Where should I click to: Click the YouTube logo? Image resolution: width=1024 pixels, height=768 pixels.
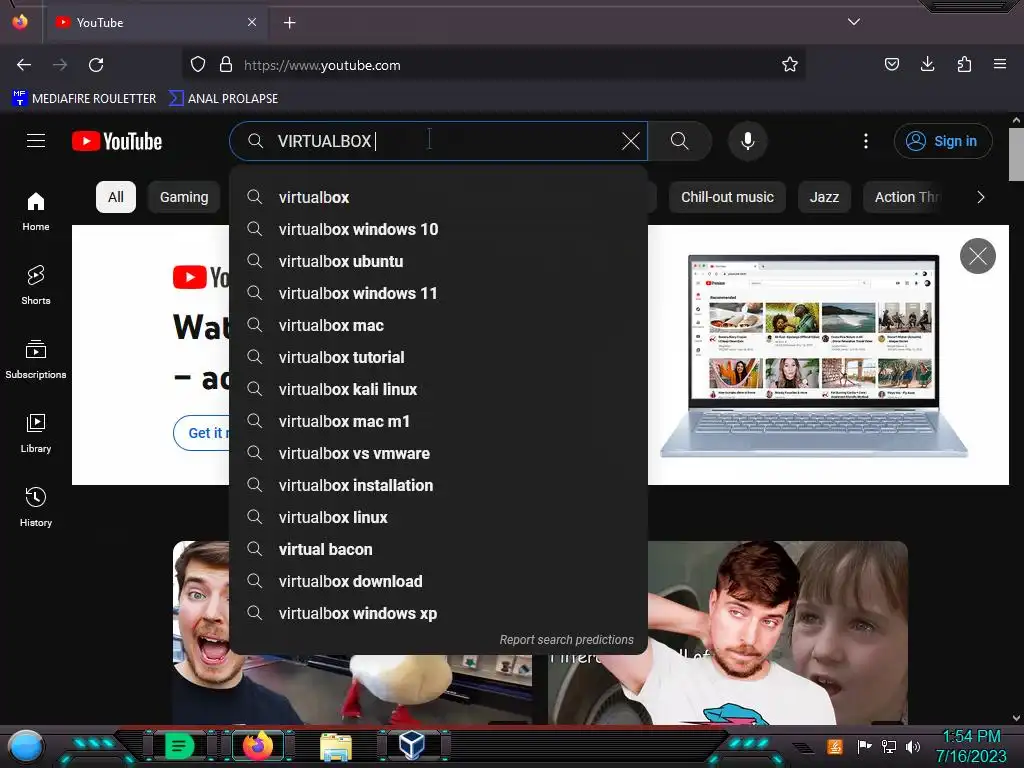117,141
